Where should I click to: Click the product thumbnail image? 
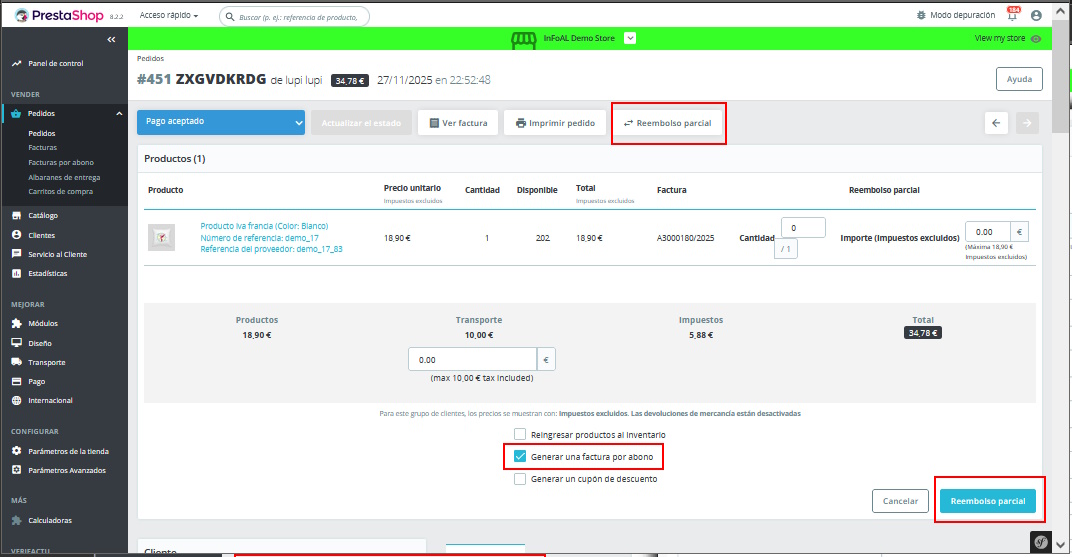point(161,237)
